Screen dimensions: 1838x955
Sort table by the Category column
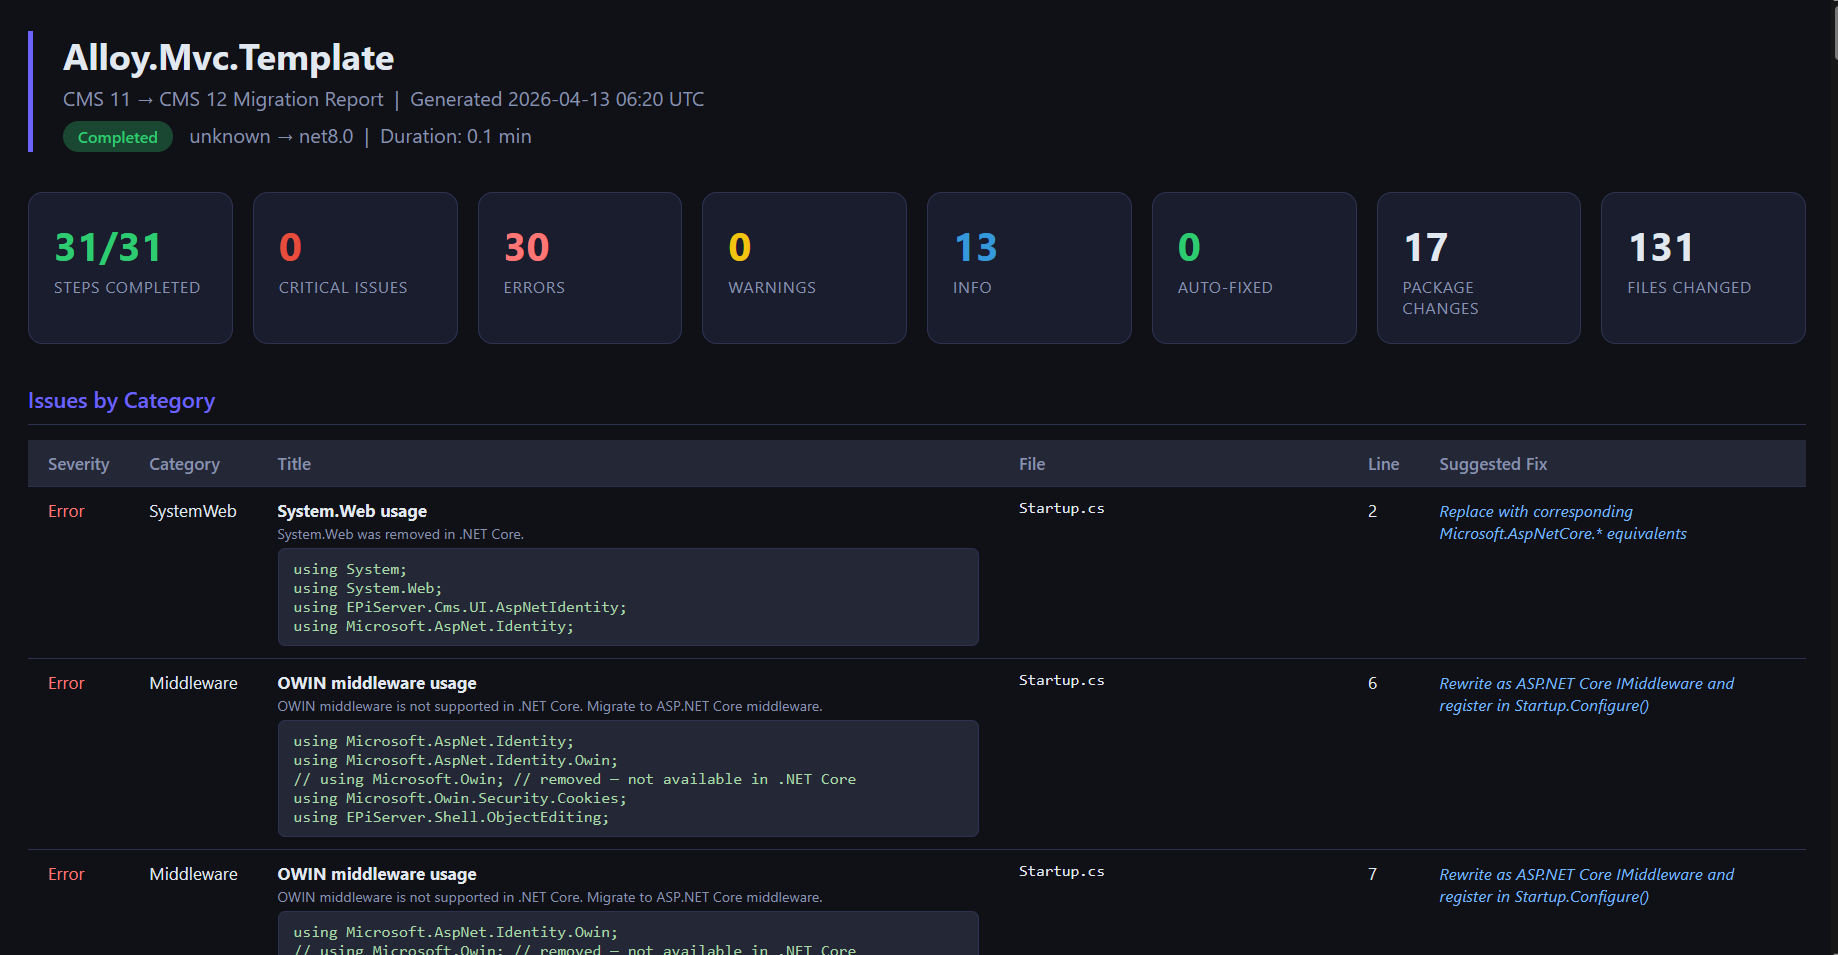coord(184,463)
